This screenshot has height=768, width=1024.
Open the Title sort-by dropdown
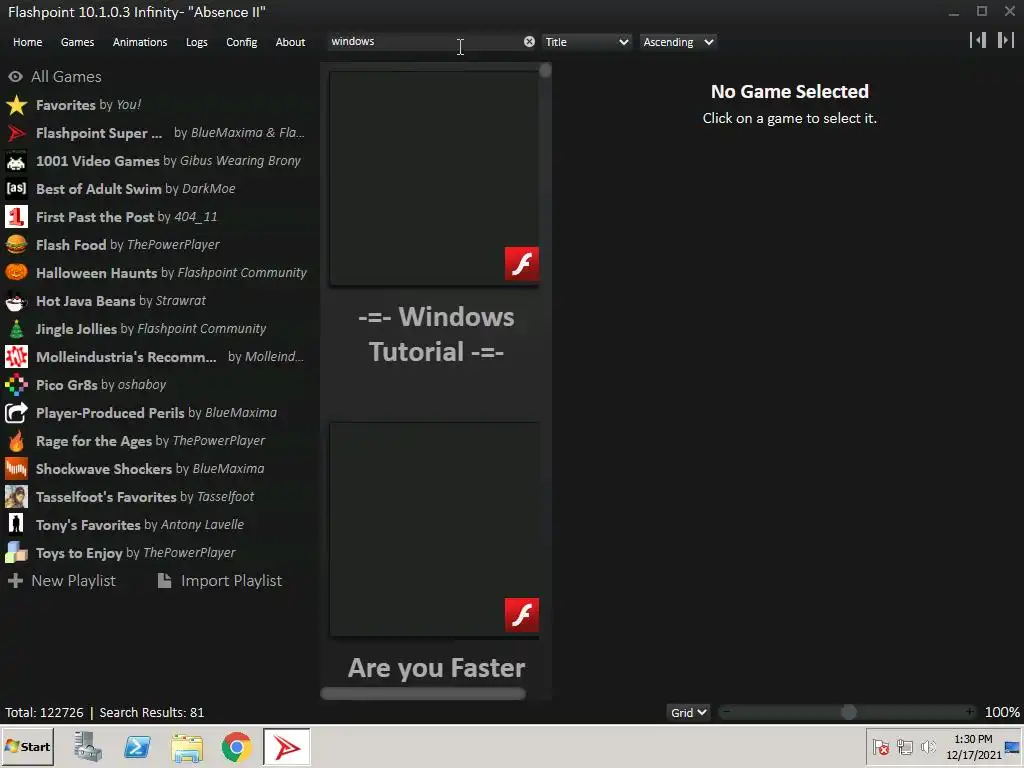586,42
